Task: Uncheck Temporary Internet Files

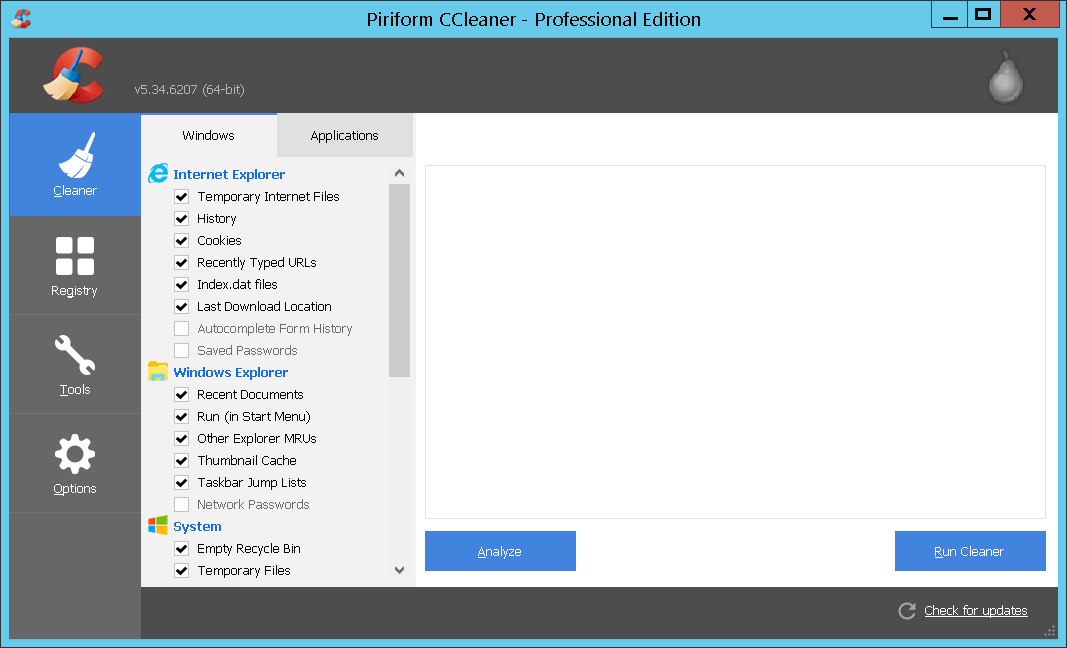Action: [x=182, y=197]
